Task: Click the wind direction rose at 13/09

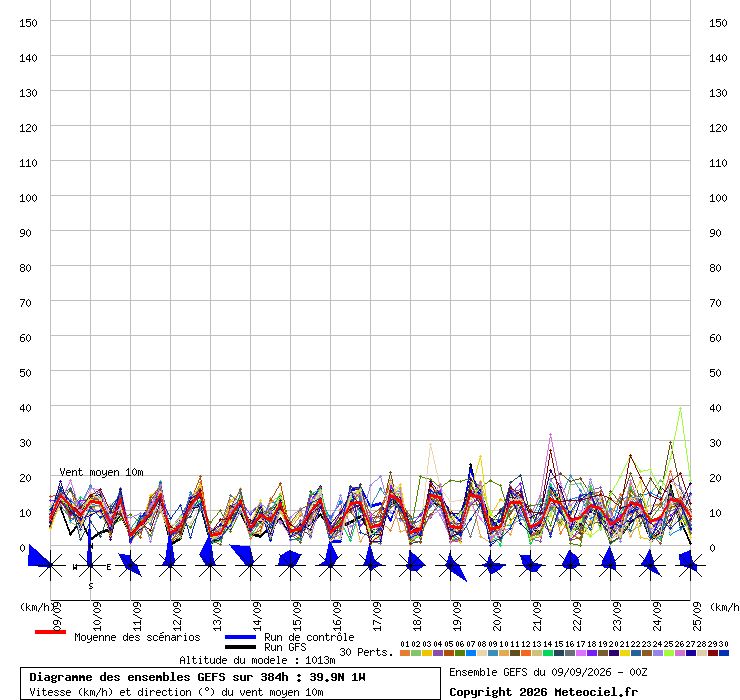Action: 210,565
